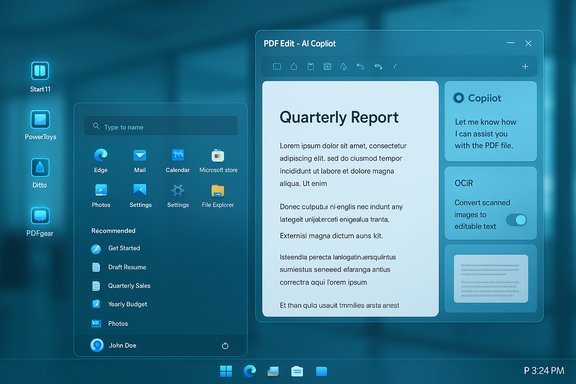Click the Quarterly Report heading
The image size is (576, 384).
click(x=339, y=118)
